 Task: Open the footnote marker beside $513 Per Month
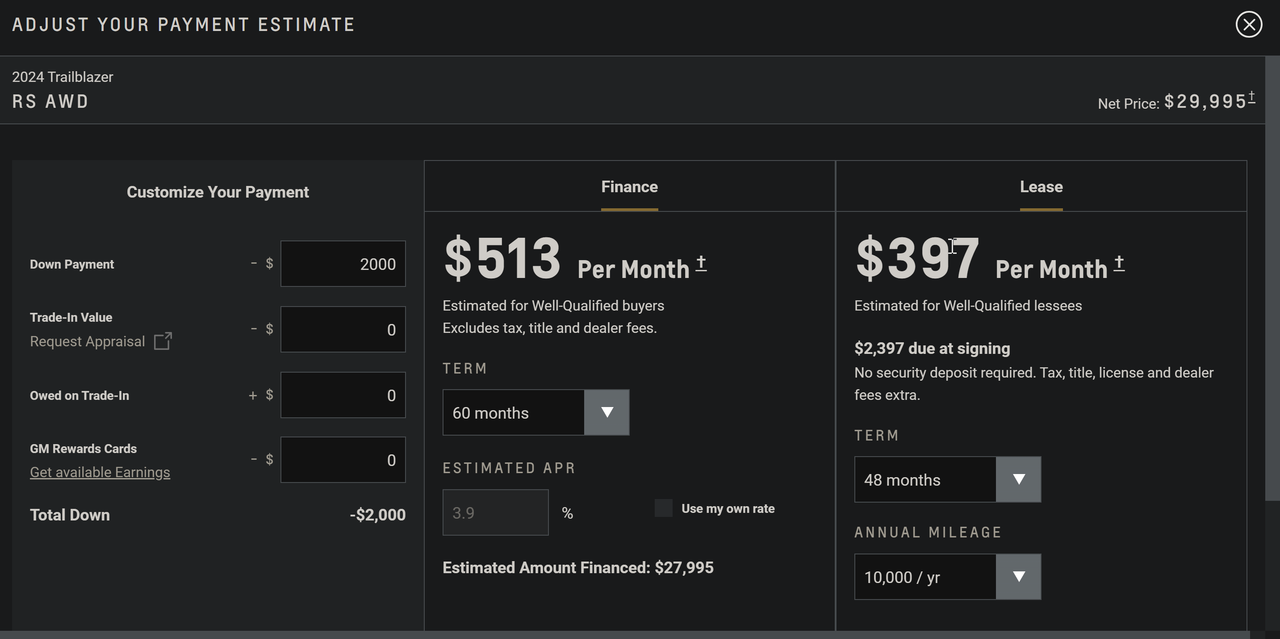[x=701, y=263]
